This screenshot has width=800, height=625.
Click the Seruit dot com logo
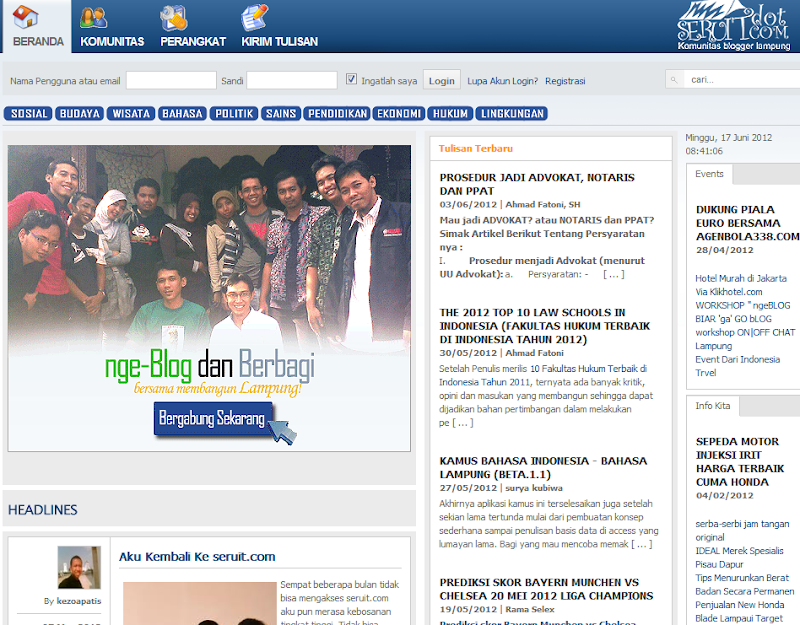click(733, 26)
